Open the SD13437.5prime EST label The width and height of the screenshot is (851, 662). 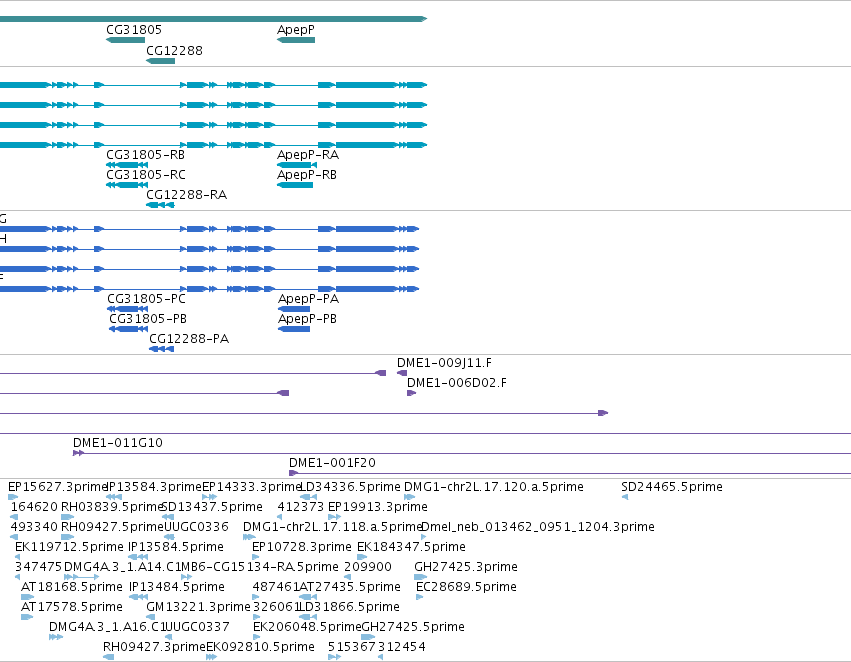point(213,507)
